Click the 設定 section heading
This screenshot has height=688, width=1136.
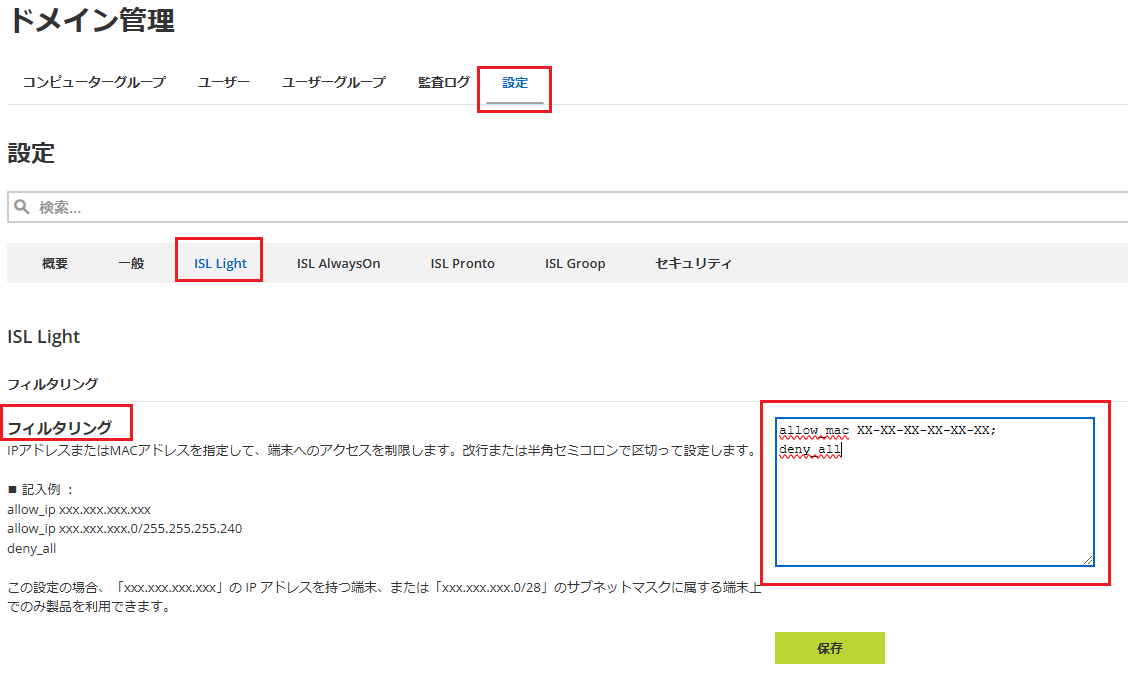[x=31, y=153]
